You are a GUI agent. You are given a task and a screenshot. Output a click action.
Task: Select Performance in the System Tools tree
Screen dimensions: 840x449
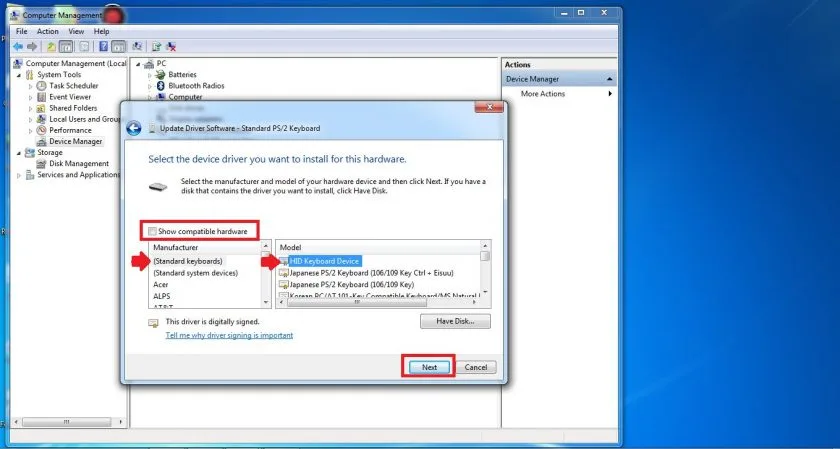(70, 130)
